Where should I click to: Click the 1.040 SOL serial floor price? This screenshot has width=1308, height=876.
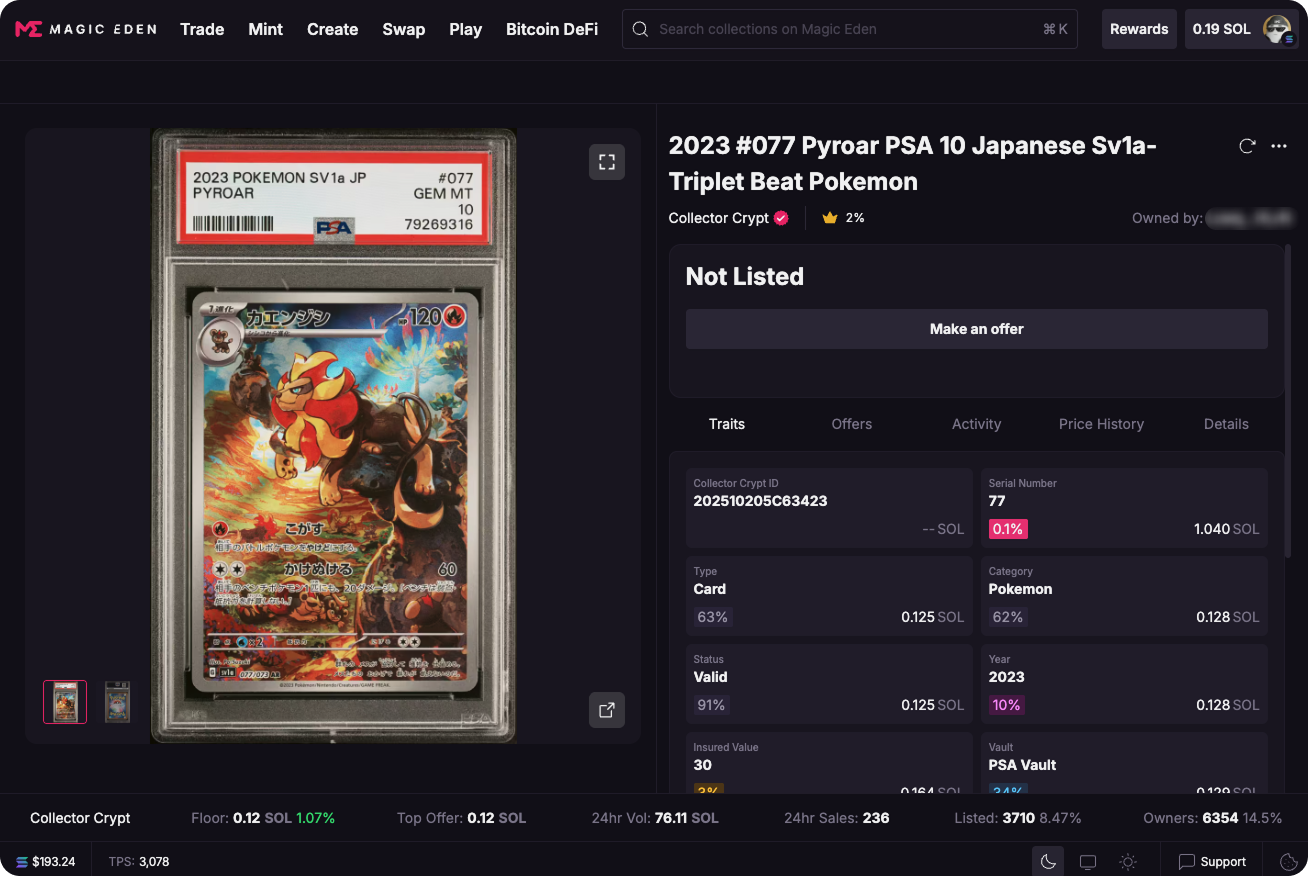coord(1227,529)
